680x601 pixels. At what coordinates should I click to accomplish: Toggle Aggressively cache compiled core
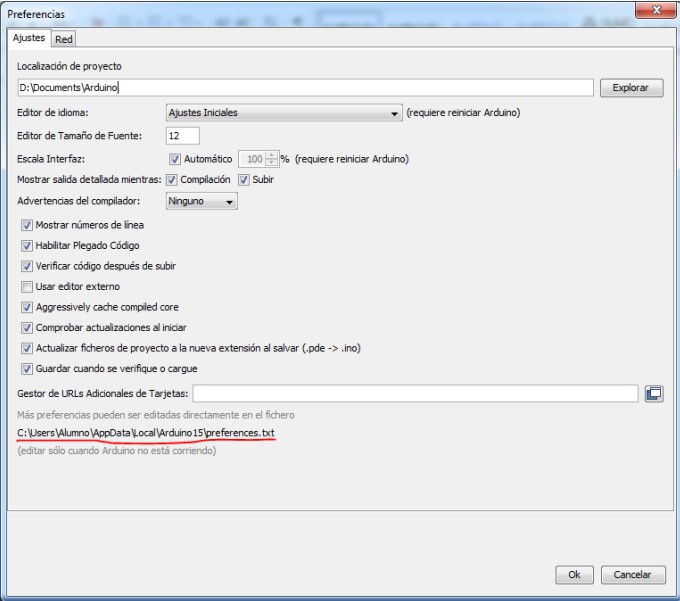tap(26, 307)
